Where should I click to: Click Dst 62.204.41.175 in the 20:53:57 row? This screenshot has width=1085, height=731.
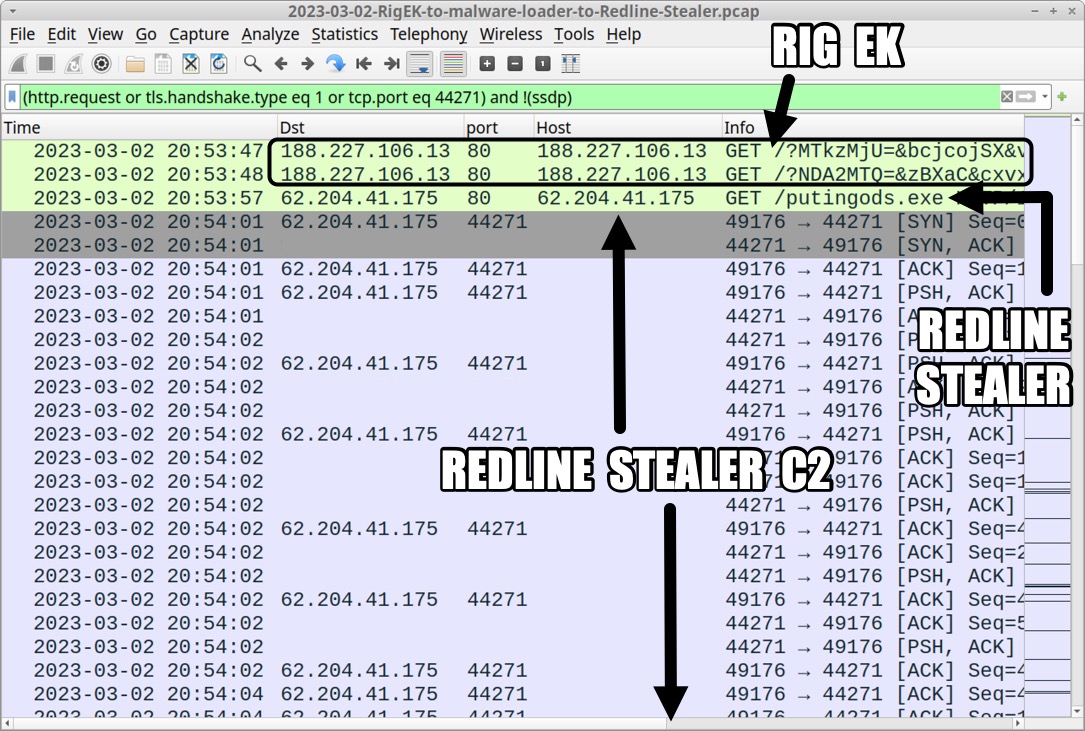(x=359, y=199)
